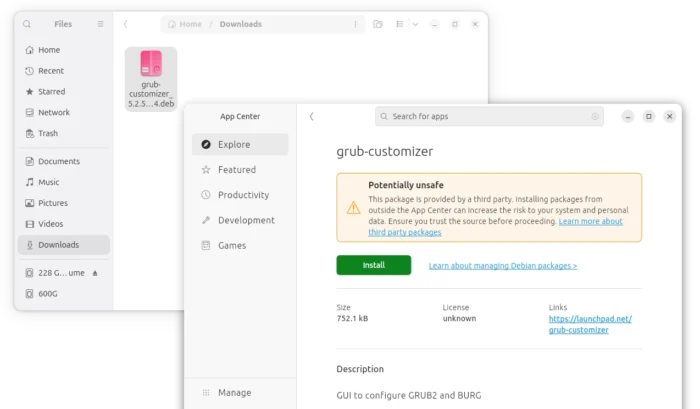This screenshot has height=409, width=700.
Task: Maximize the Files window
Action: click(x=455, y=24)
